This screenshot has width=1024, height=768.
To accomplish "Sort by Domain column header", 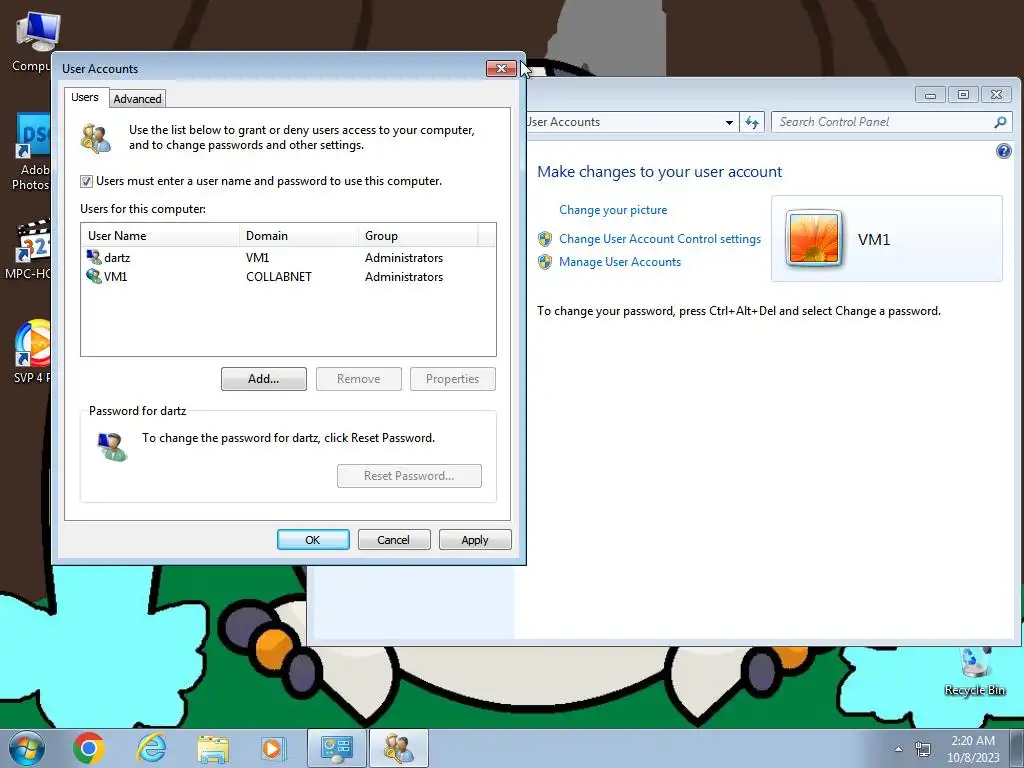I will [x=299, y=236].
